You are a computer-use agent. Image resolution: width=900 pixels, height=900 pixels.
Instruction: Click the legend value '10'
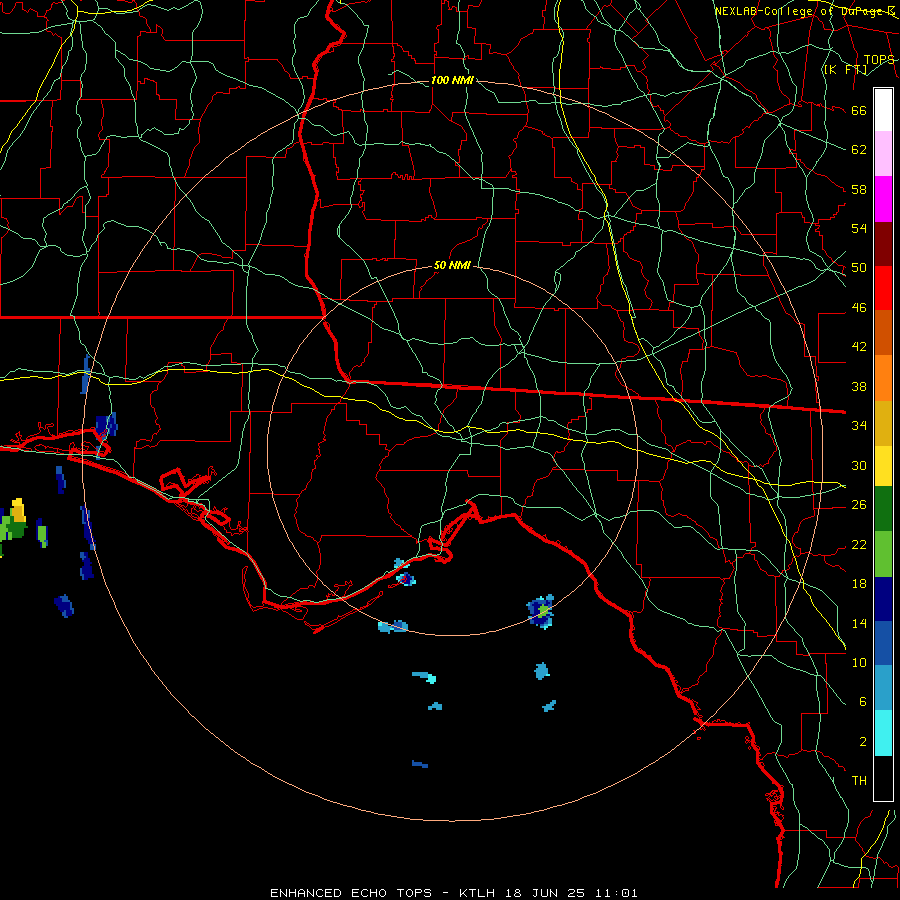pos(859,662)
